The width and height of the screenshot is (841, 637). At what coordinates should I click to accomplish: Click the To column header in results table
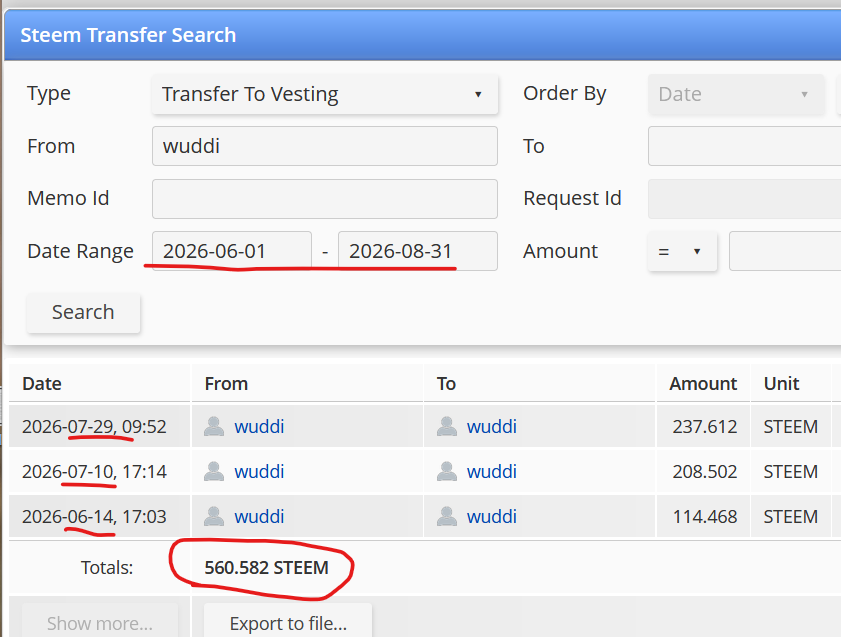pos(446,384)
